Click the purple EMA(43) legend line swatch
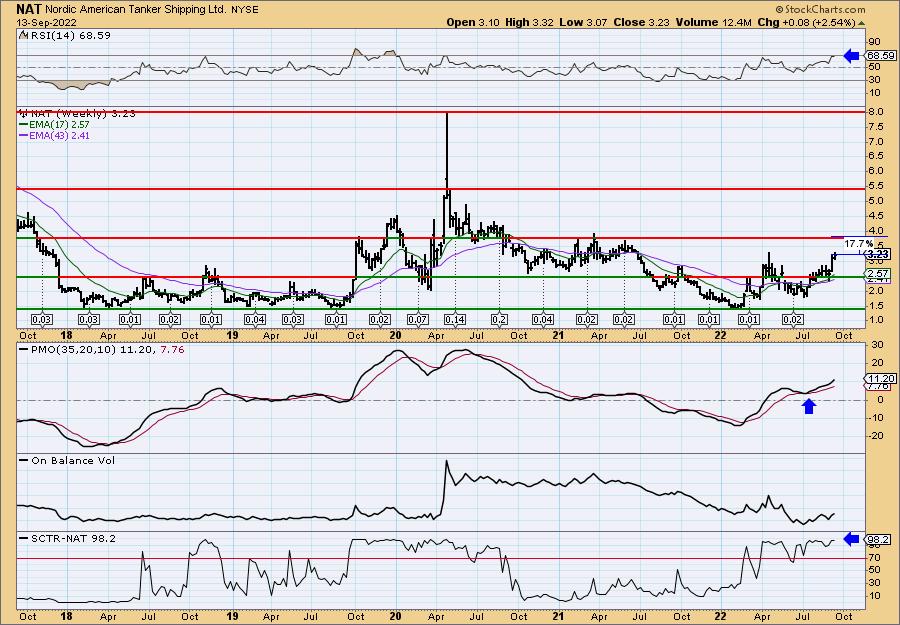 pos(23,135)
